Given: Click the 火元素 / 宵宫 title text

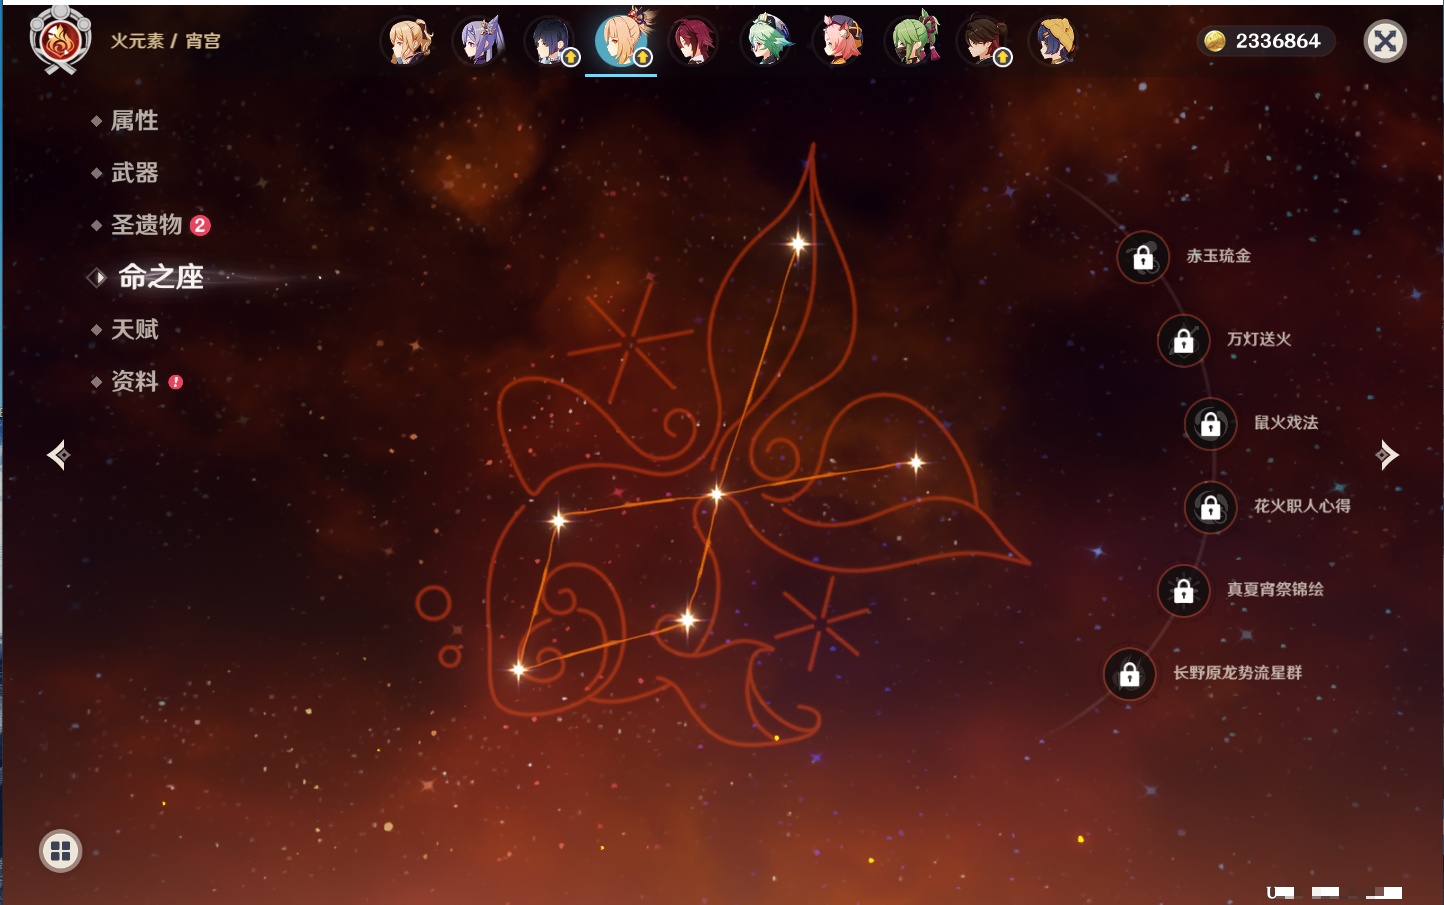Looking at the screenshot, I should [x=165, y=41].
